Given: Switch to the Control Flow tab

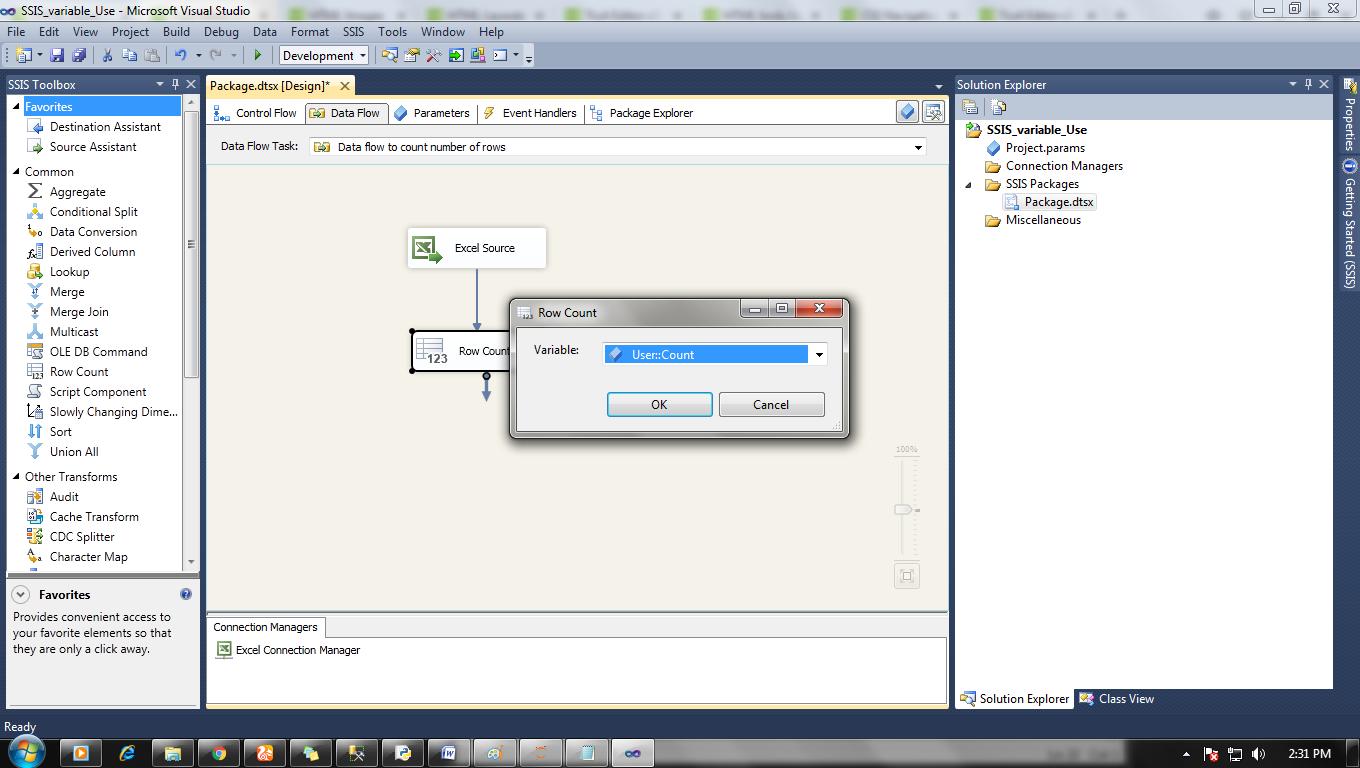Looking at the screenshot, I should click(256, 113).
